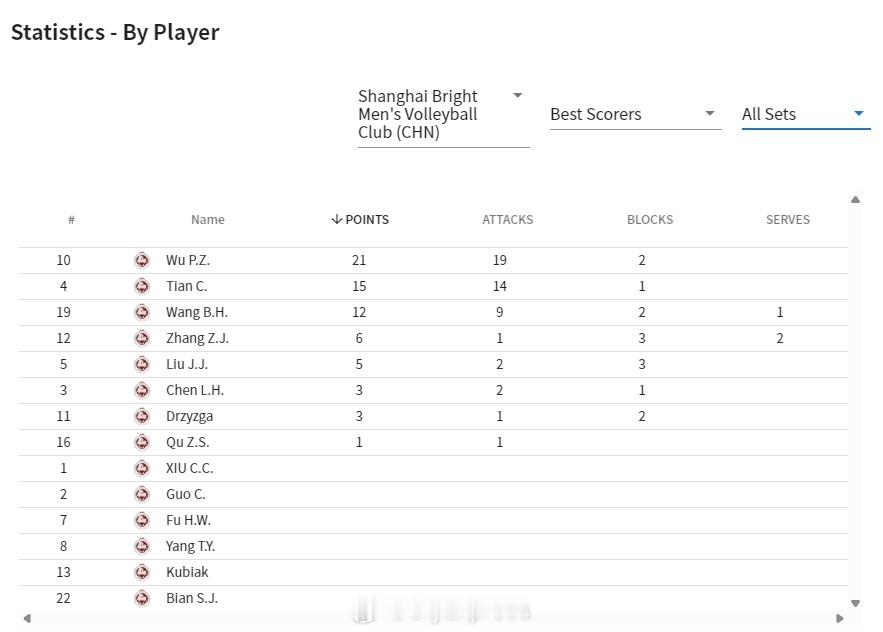The width and height of the screenshot is (883, 632).
Task: Click the team logo beside Drzyzga
Action: pyautogui.click(x=142, y=416)
